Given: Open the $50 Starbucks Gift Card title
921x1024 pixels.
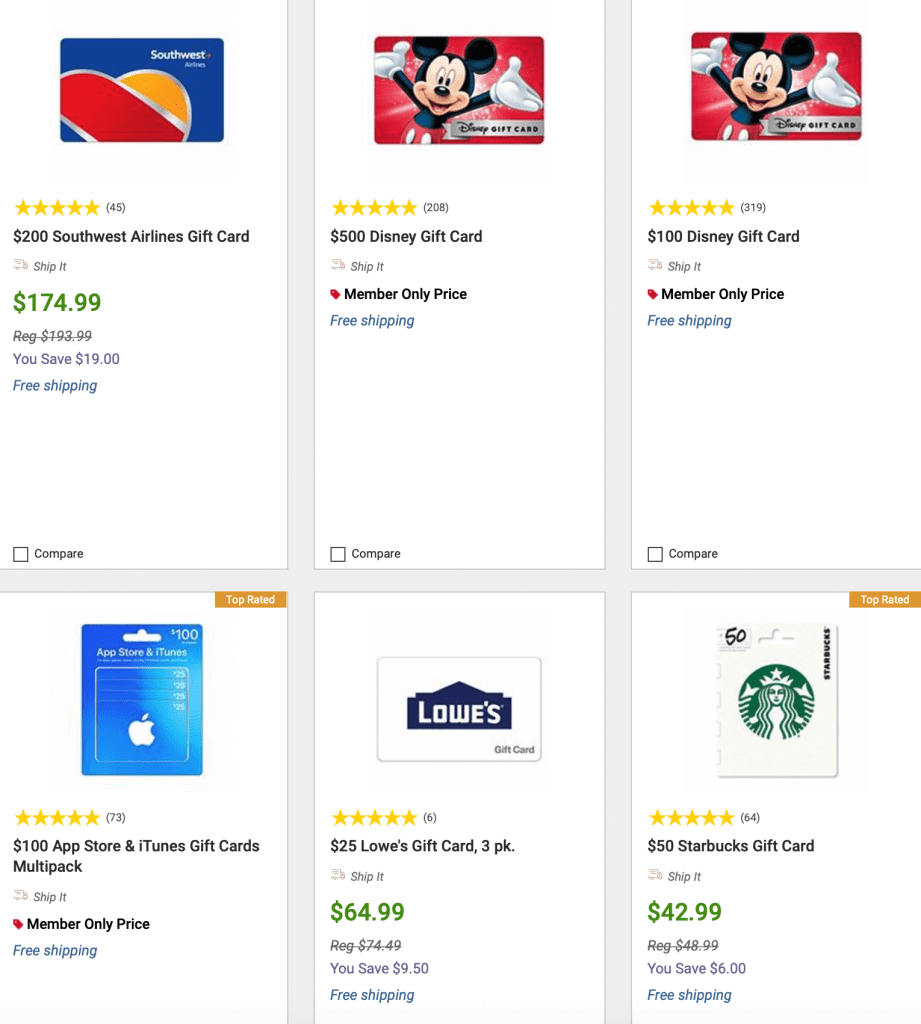Looking at the screenshot, I should pos(730,846).
